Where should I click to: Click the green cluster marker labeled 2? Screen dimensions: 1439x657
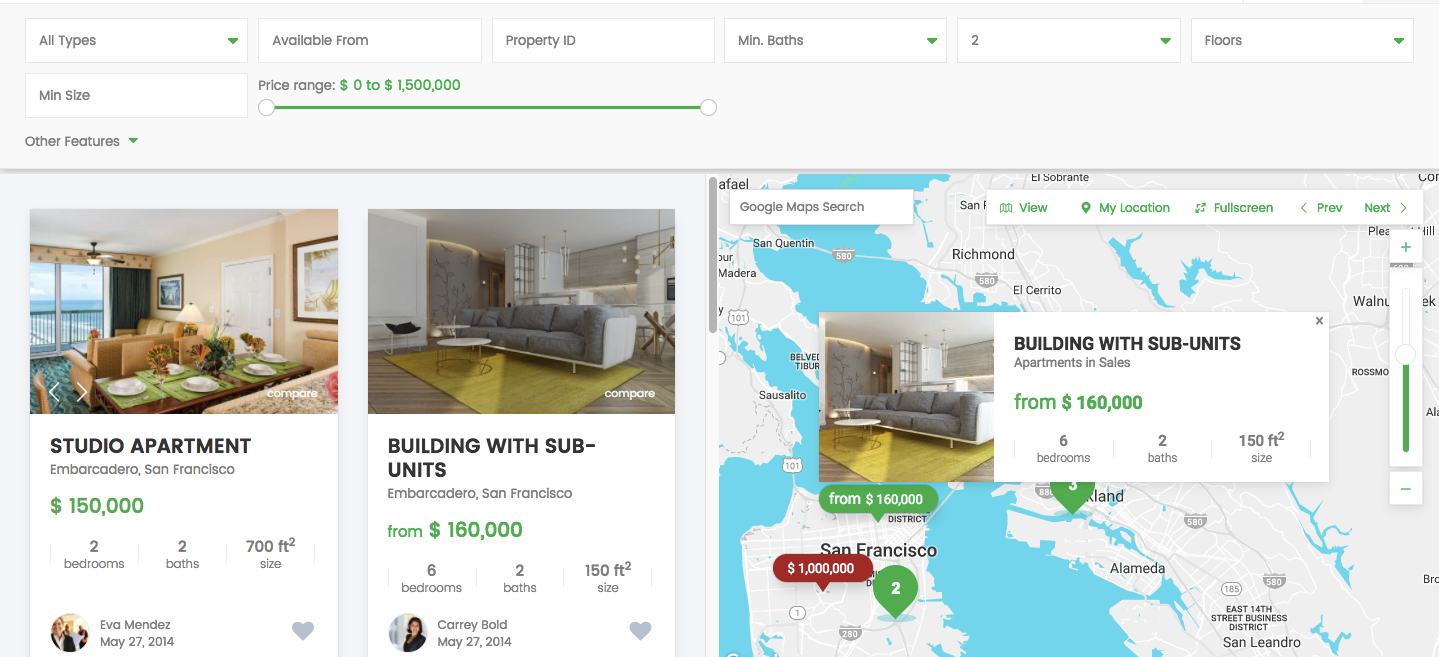[895, 589]
